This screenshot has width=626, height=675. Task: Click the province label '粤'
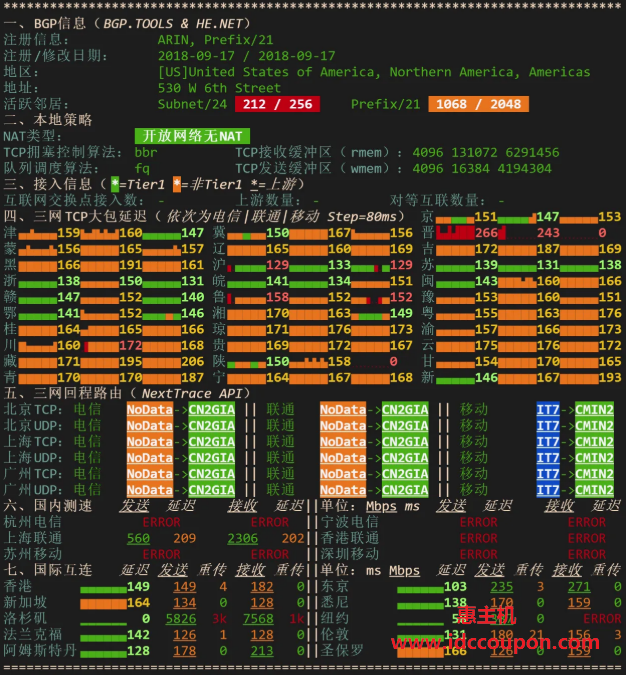(428, 313)
